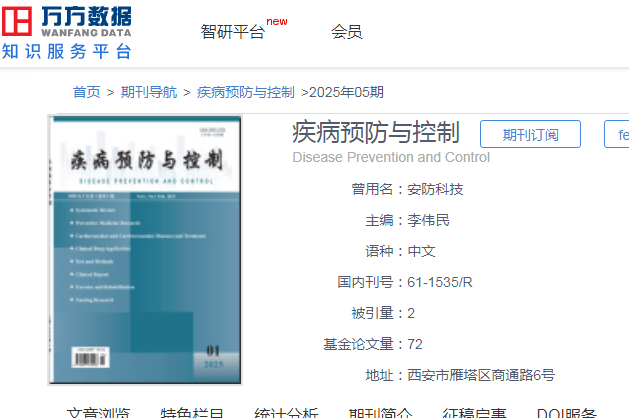The height and width of the screenshot is (418, 629).
Task: Click the Disease Prevention and Control subtitle
Action: pyautogui.click(x=391, y=157)
